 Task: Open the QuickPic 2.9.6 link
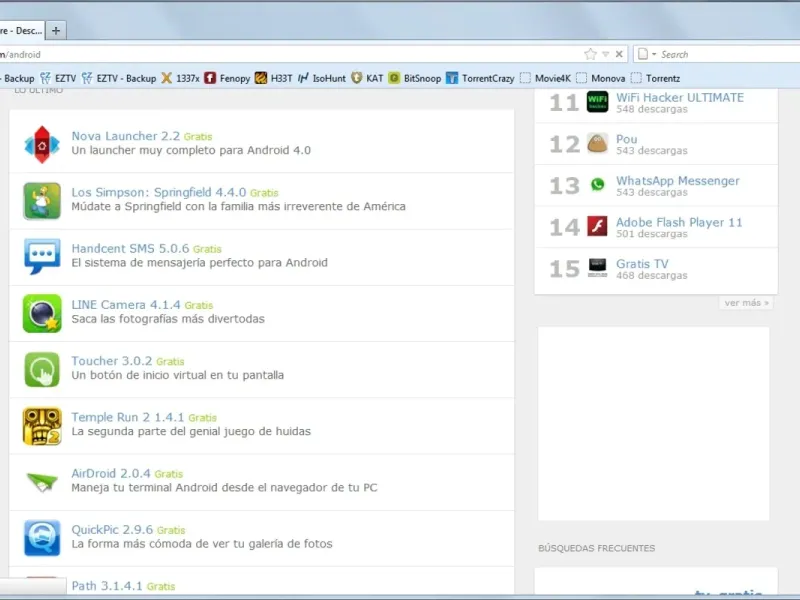point(112,530)
